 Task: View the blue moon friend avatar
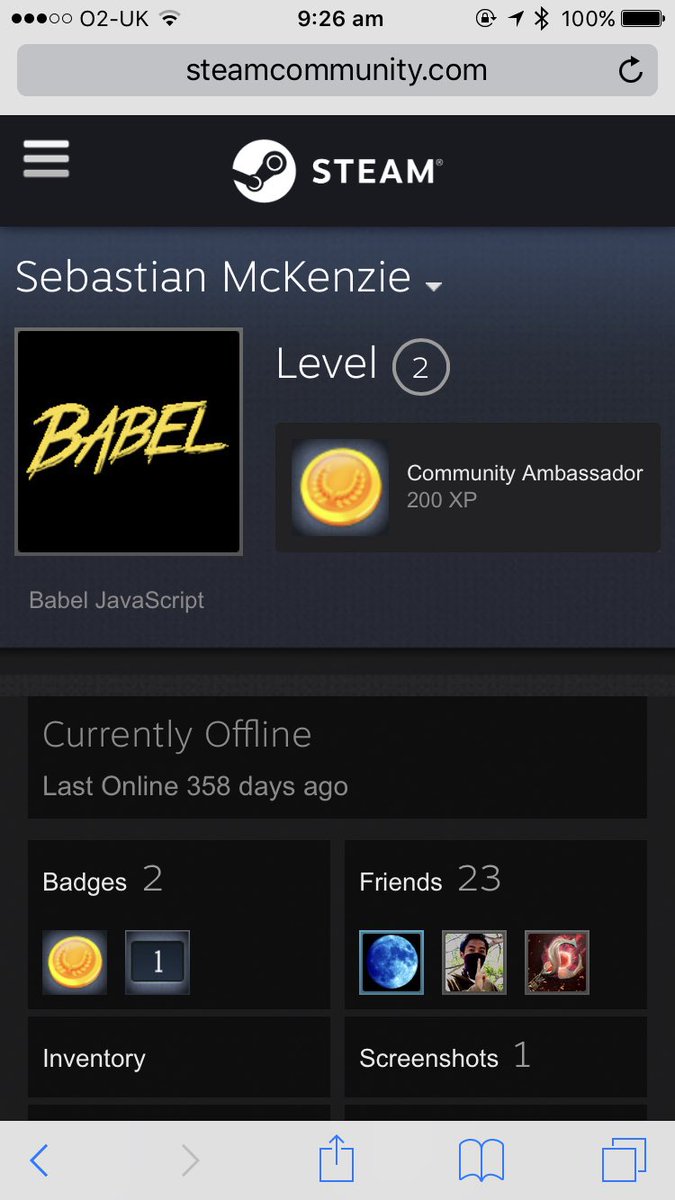(391, 962)
